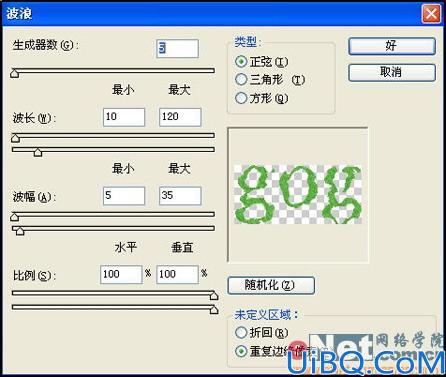Click the 取消 (Cancel) button
Viewport: 446px width, 377px height.
(x=392, y=72)
